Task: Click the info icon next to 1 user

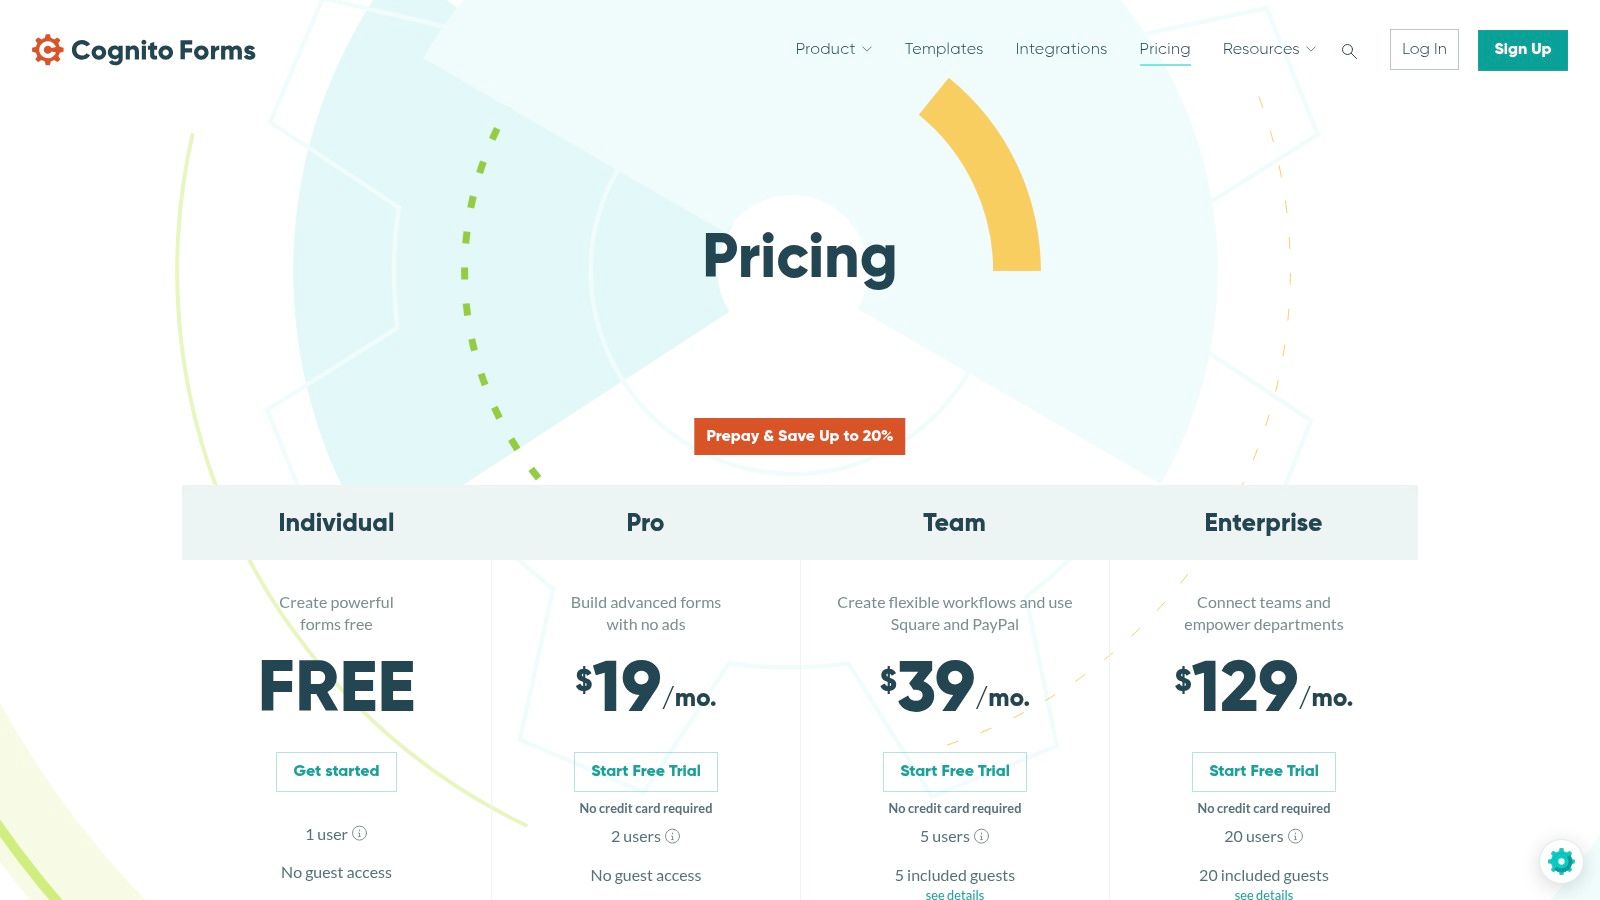Action: coord(360,833)
